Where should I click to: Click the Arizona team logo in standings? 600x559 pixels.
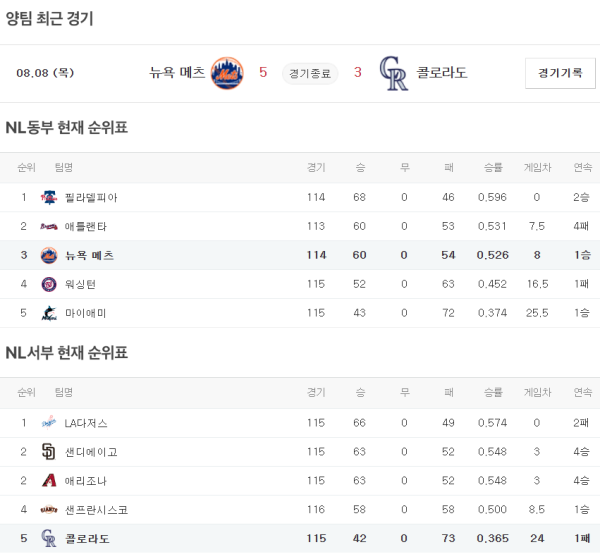[48, 481]
